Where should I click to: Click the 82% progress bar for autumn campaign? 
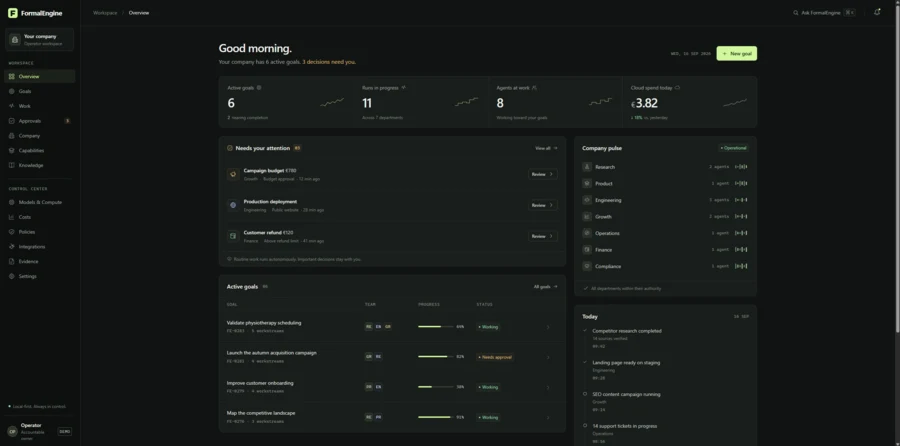[435, 356]
